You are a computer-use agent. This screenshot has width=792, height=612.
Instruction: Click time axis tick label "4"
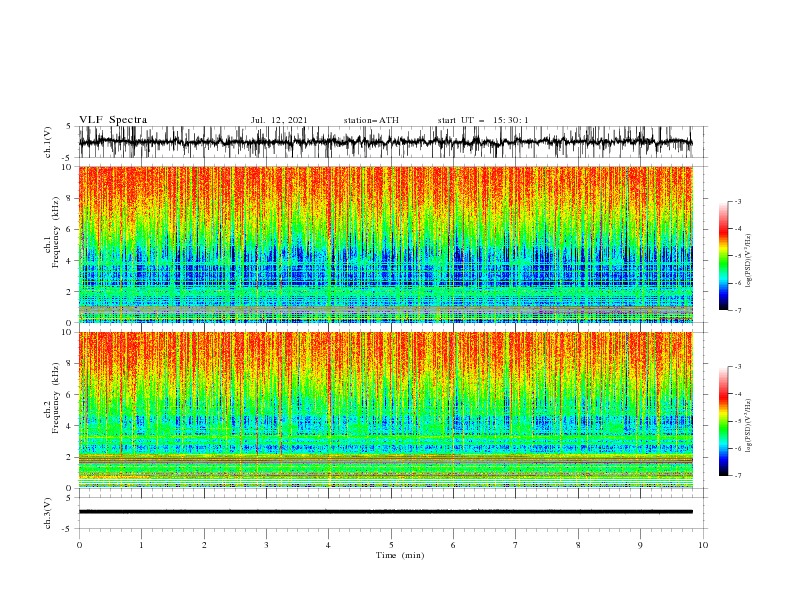[x=329, y=545]
